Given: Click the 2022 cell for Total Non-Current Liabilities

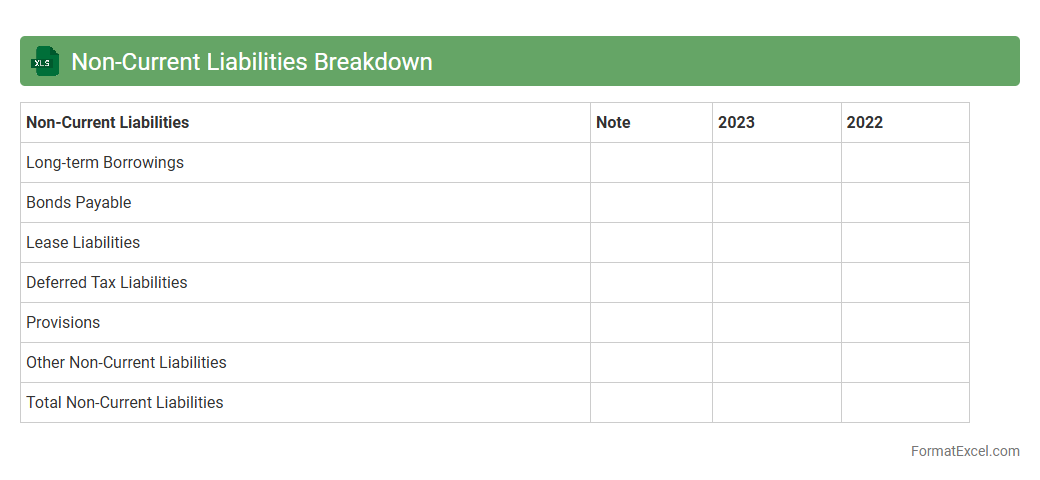Looking at the screenshot, I should [904, 403].
